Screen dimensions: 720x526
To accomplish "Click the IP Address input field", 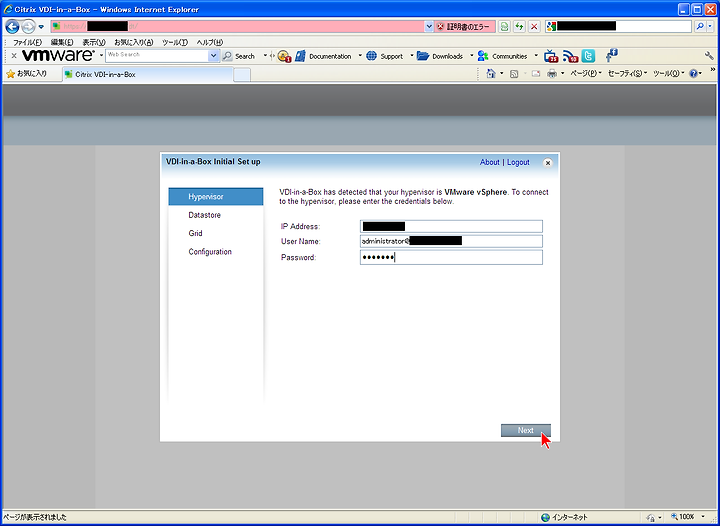I will (x=451, y=226).
